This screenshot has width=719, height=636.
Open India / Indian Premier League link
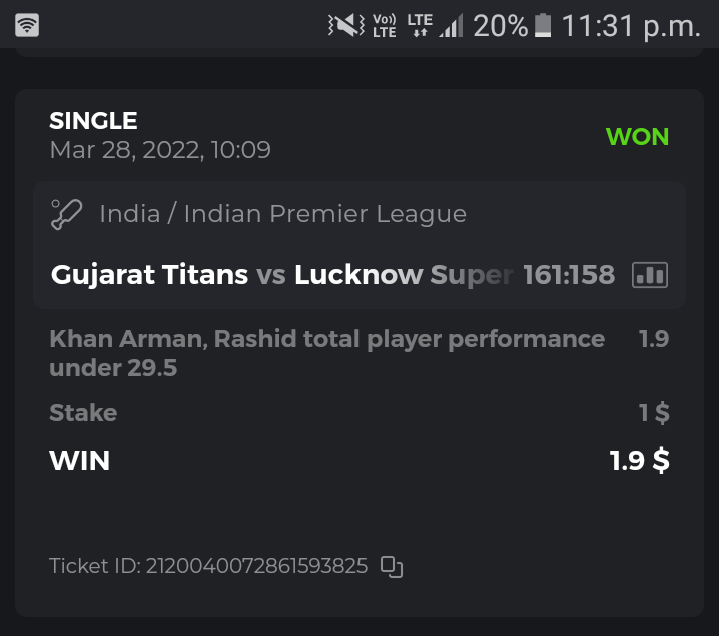coord(283,214)
